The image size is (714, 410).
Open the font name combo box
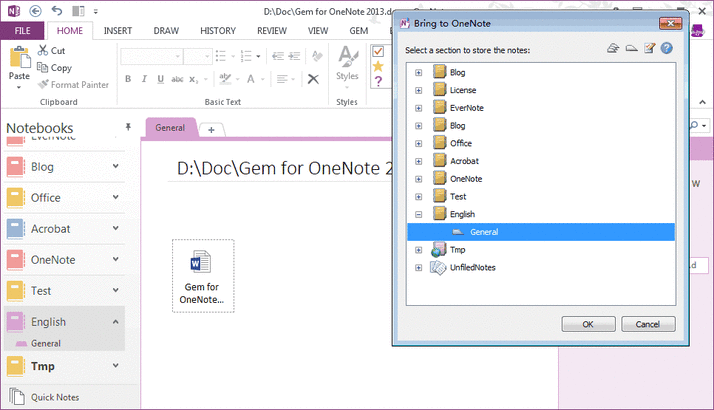(152, 56)
